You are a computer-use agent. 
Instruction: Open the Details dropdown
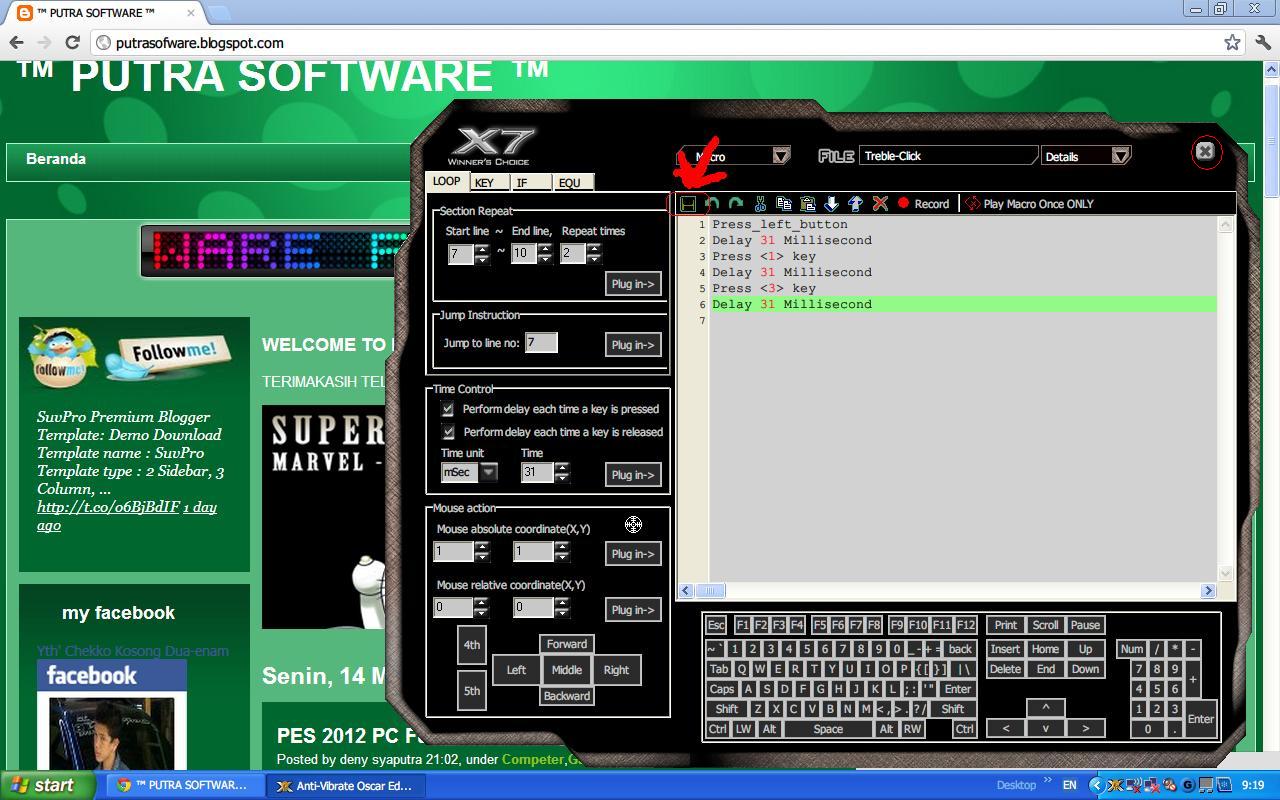(1120, 156)
